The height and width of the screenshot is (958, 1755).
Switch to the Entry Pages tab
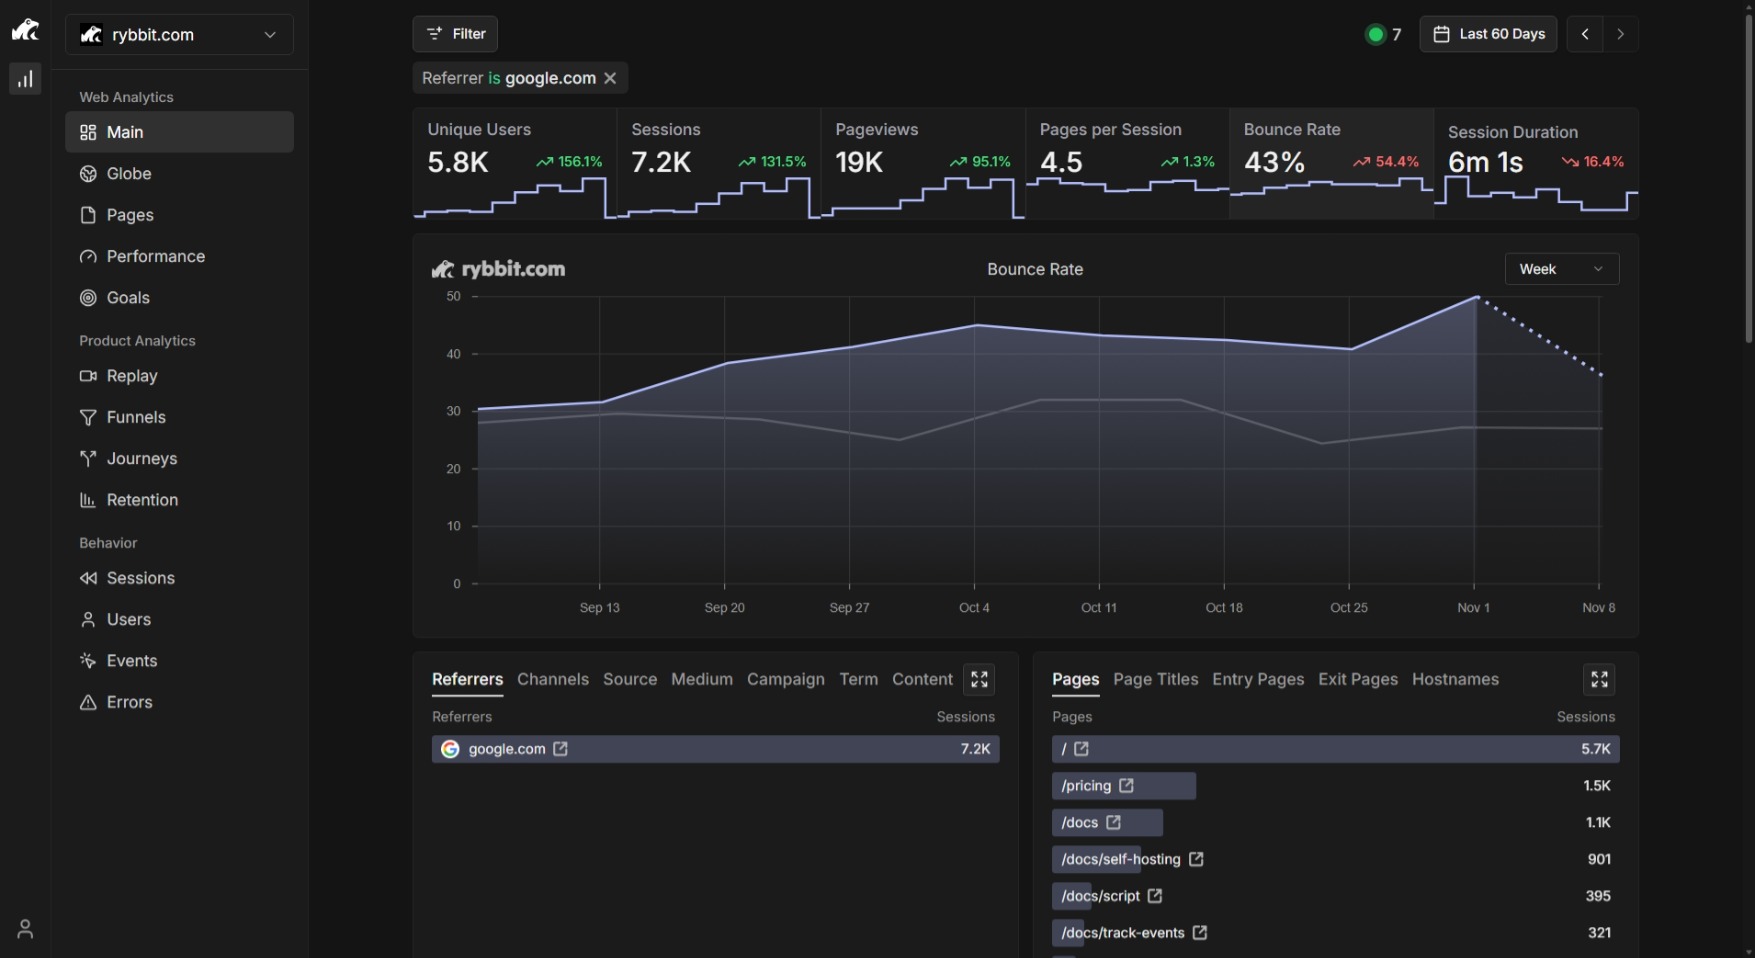(x=1258, y=680)
